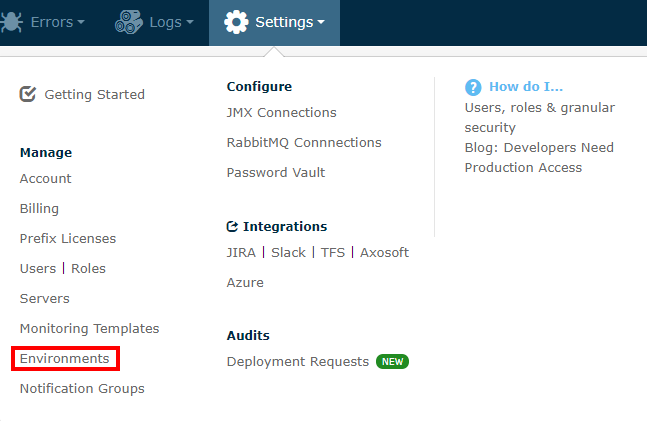Click the Getting Started checkmark icon
This screenshot has height=421, width=647.
[x=28, y=94]
